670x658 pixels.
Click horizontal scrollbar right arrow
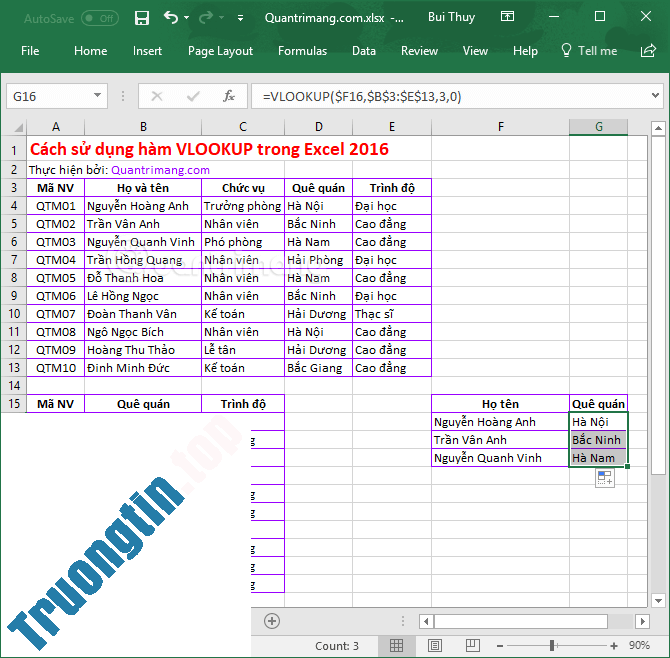coord(642,621)
